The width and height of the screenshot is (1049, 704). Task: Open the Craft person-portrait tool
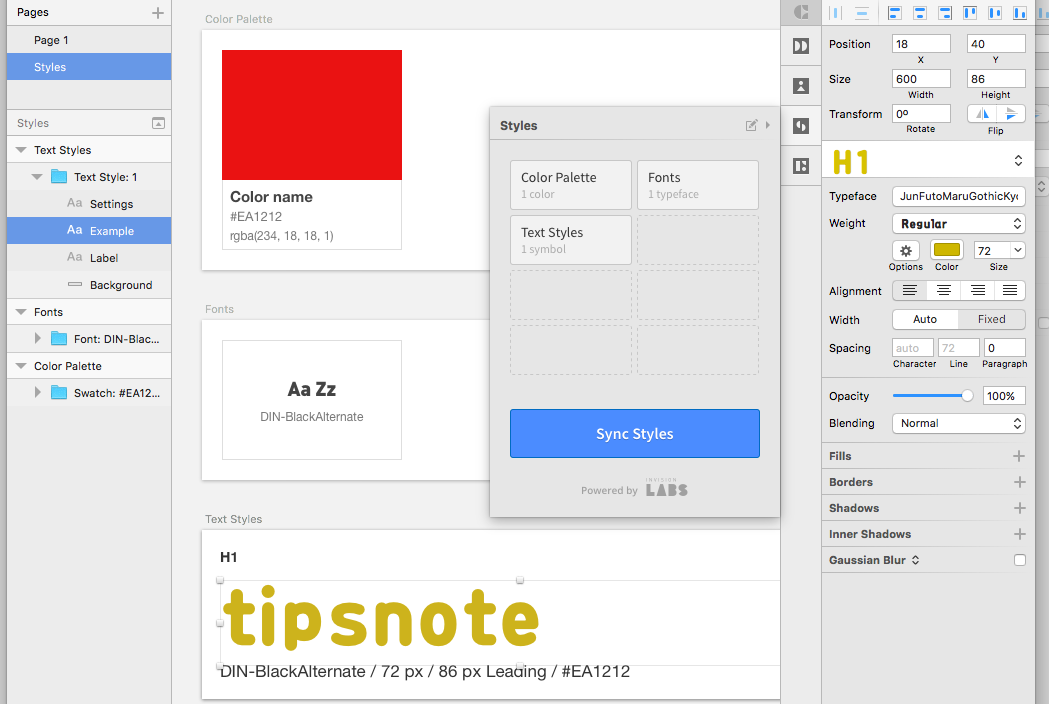801,86
